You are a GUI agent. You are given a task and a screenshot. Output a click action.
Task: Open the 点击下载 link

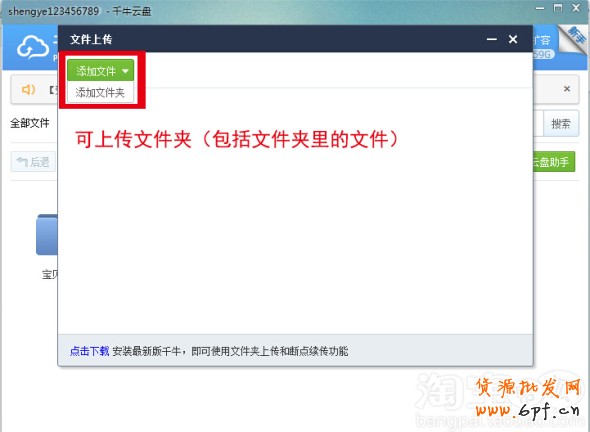89,351
